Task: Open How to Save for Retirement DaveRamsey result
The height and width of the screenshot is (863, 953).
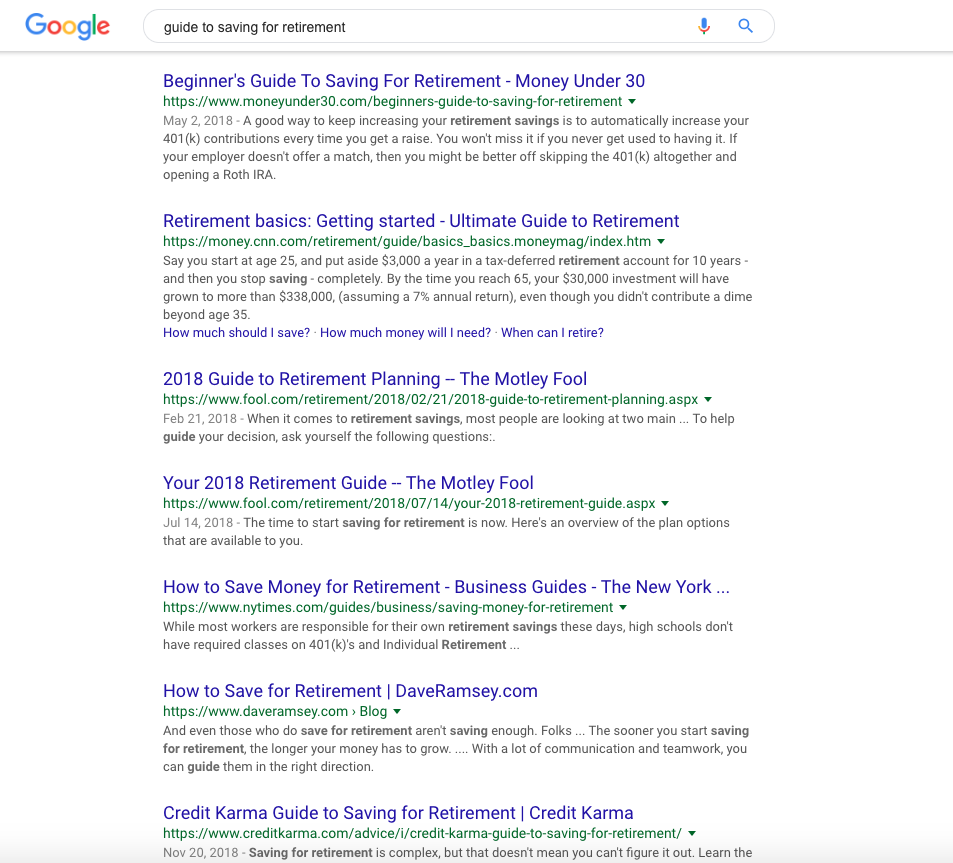Action: 350,690
